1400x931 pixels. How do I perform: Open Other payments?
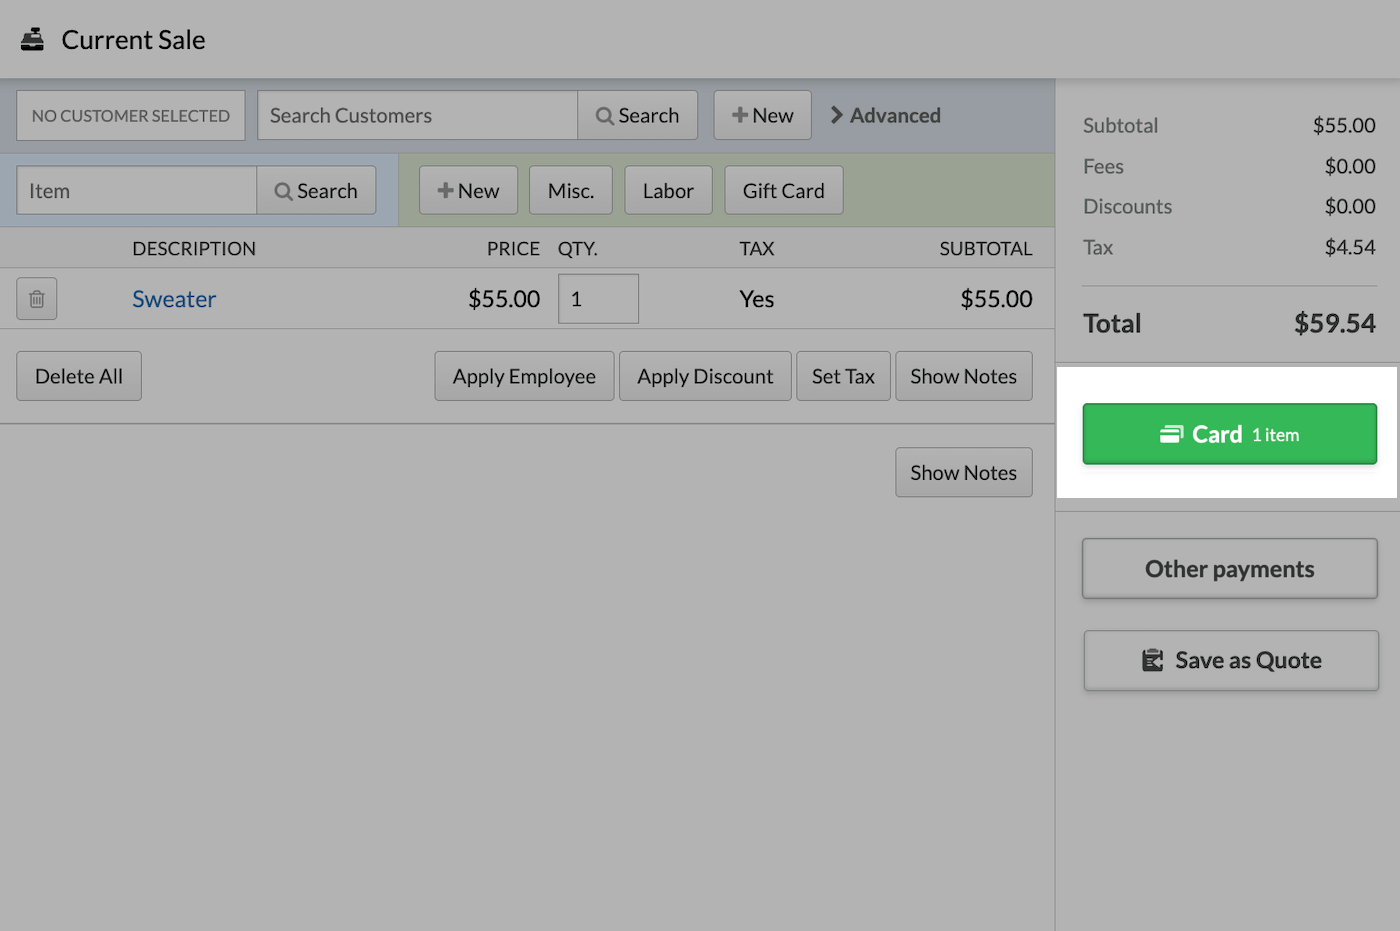[1230, 569]
